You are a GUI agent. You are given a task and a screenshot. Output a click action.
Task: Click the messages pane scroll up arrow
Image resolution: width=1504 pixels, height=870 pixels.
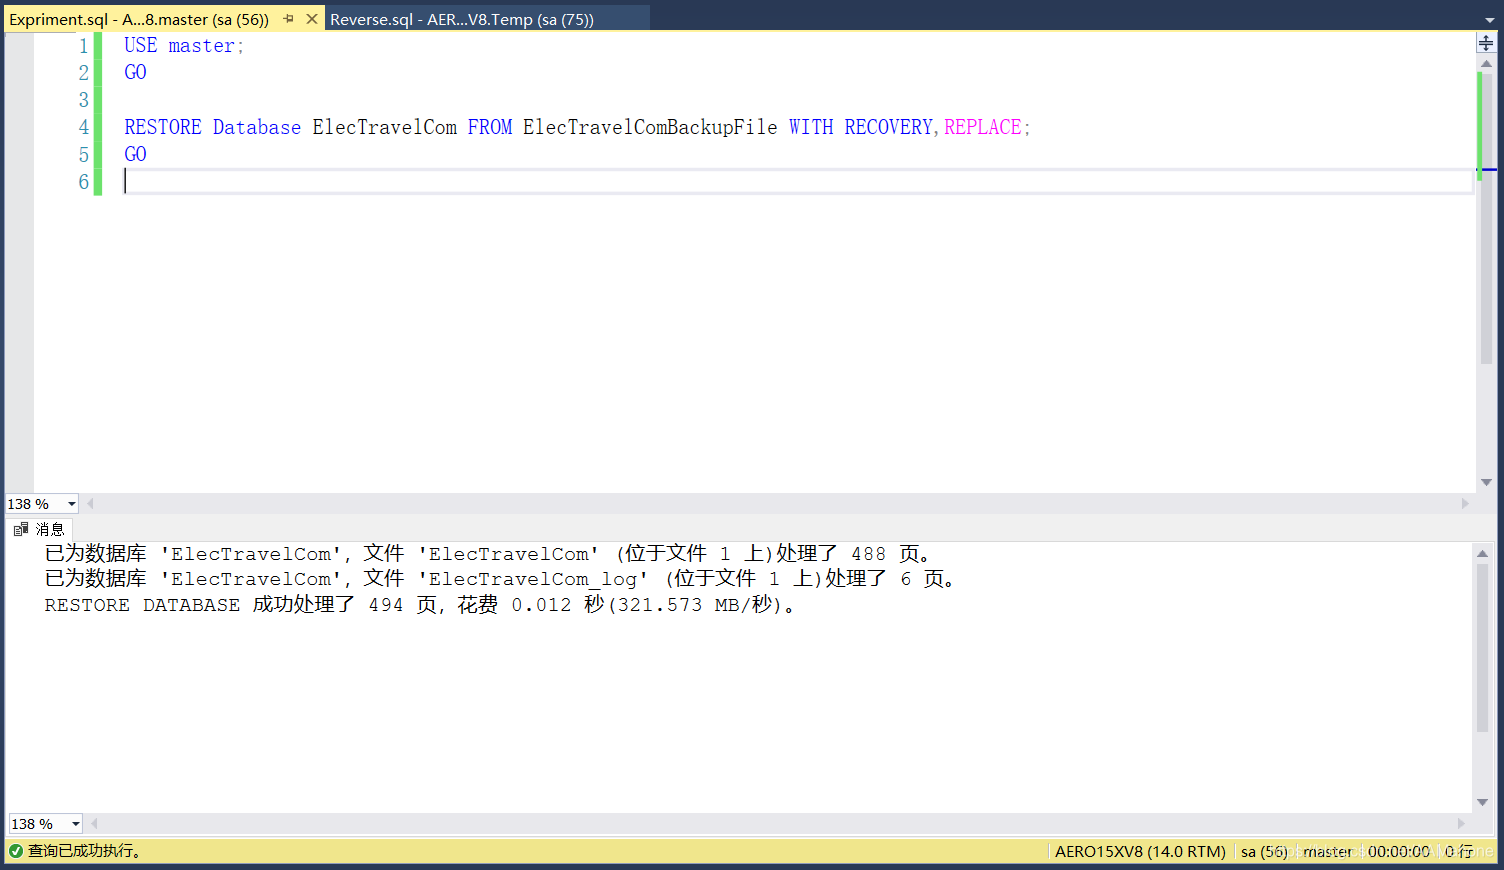[x=1482, y=553]
